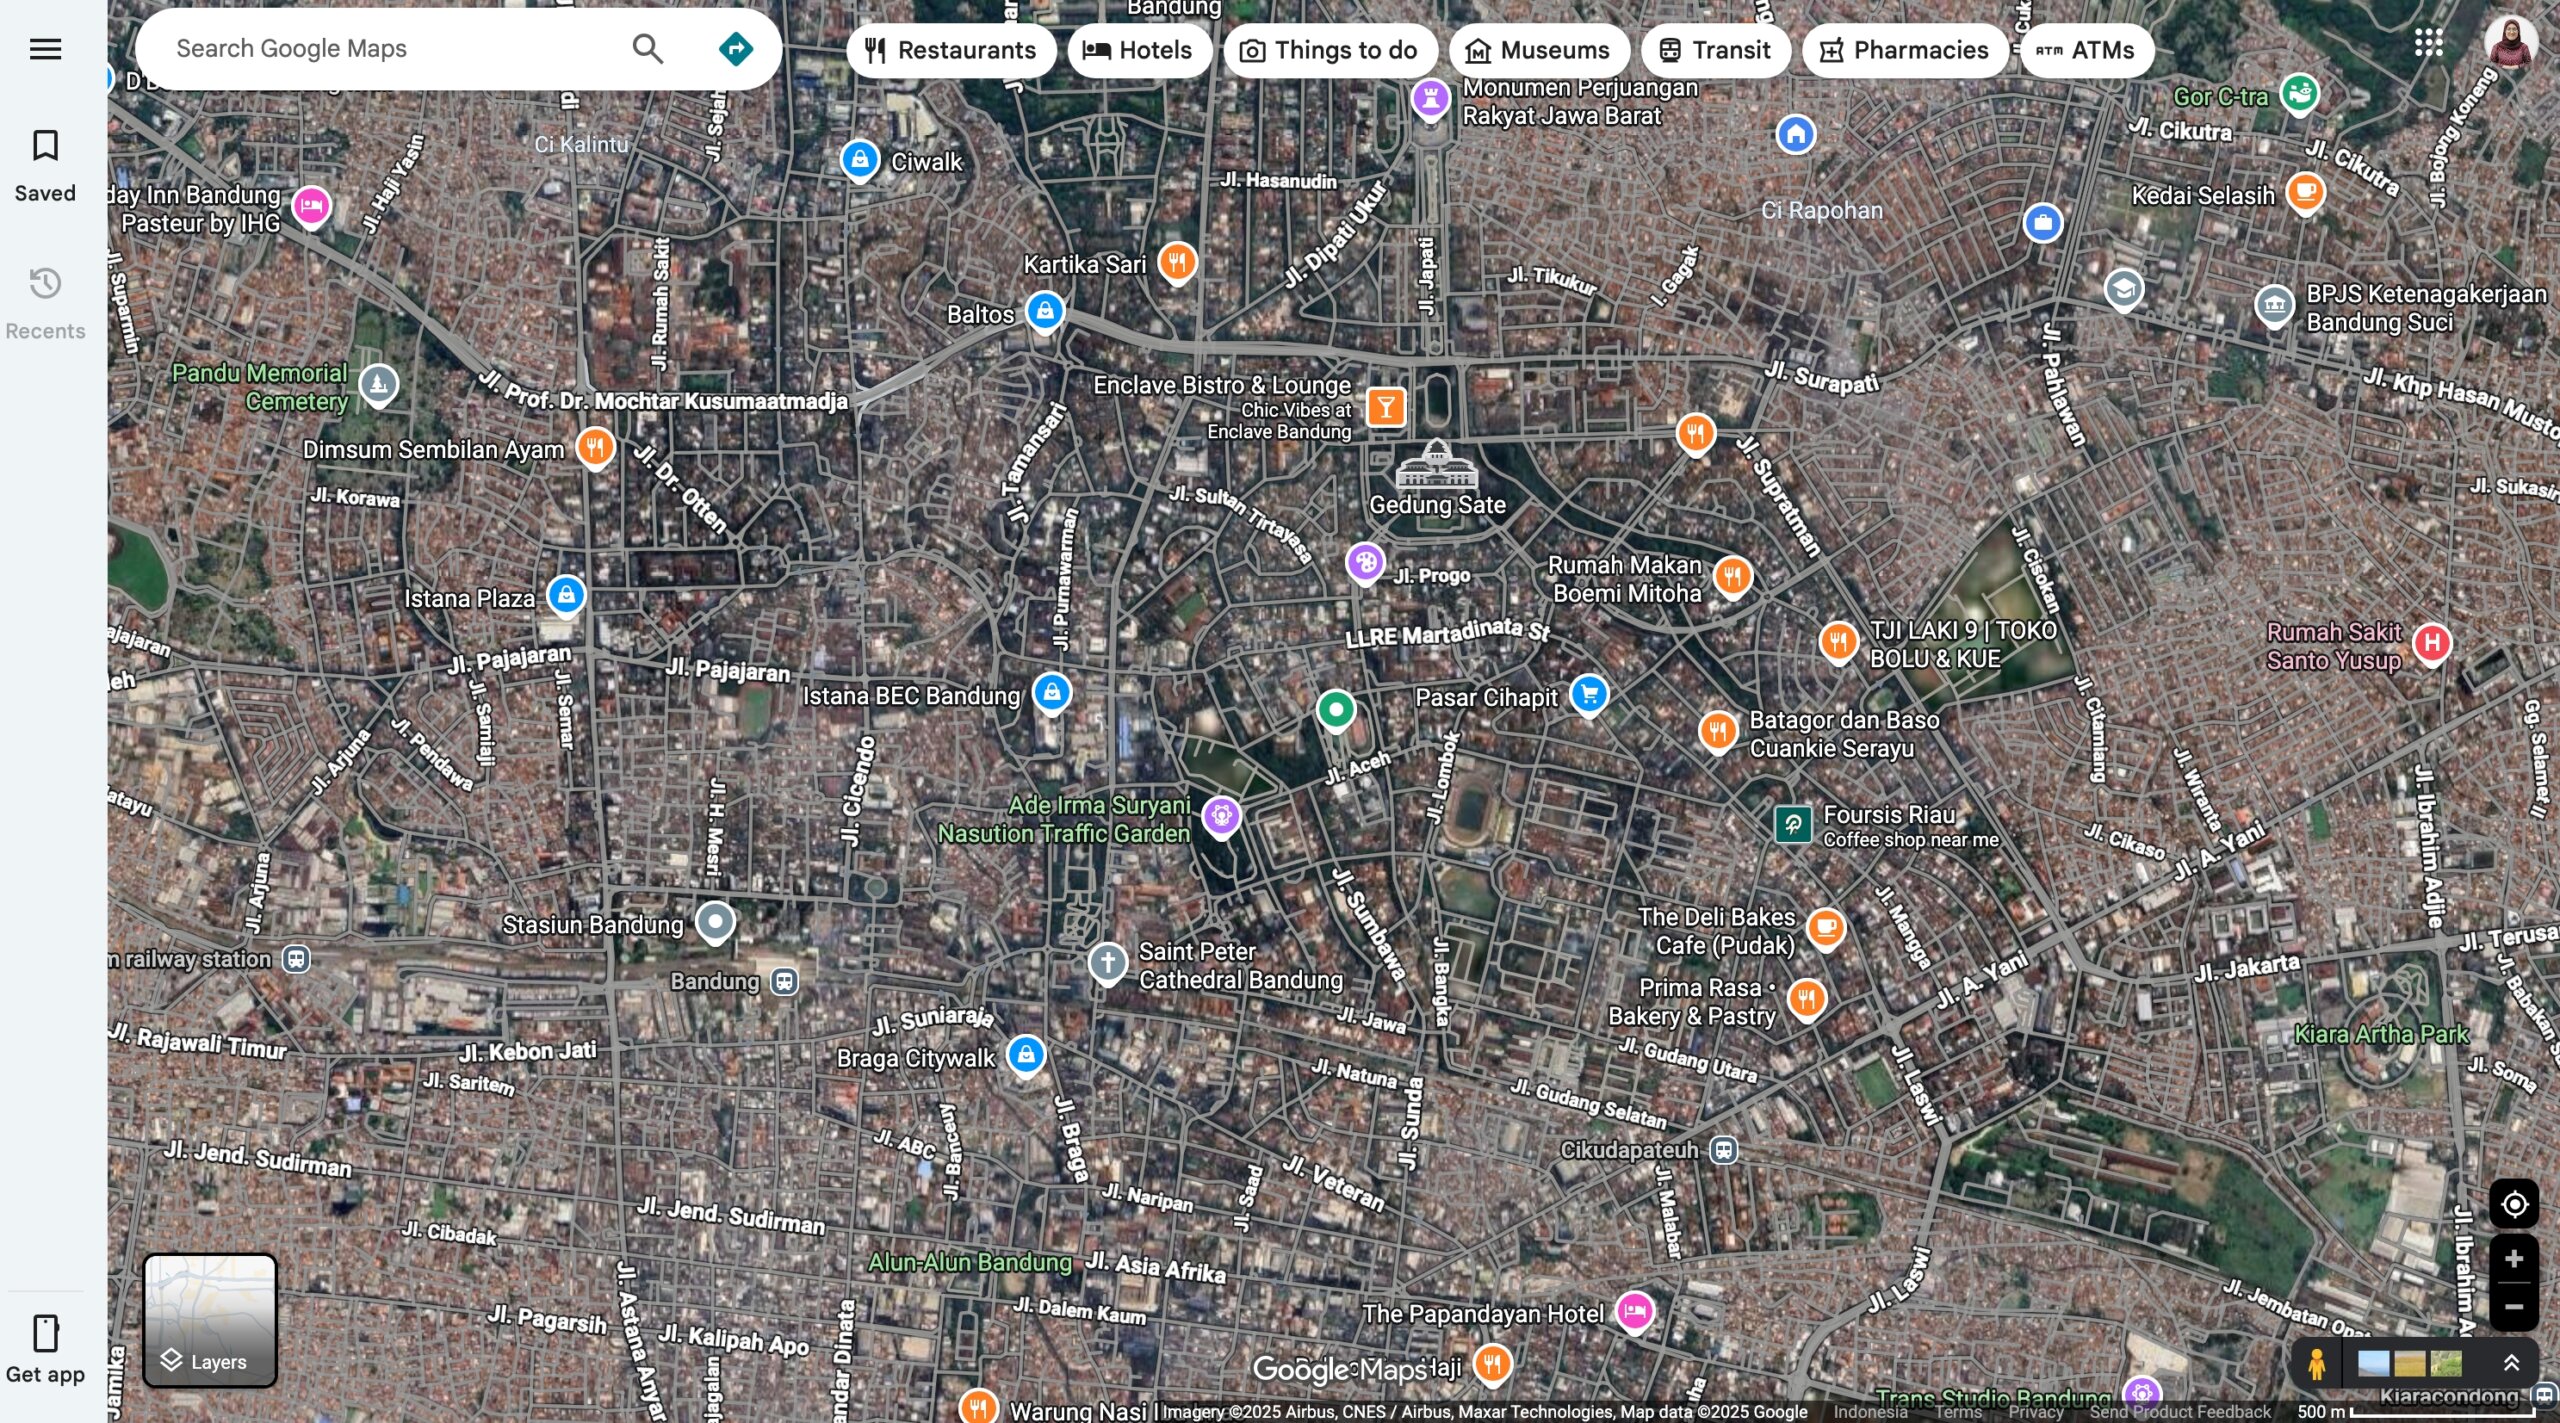Click the Gedung Sate landmark marker
The height and width of the screenshot is (1423, 2560).
1436,464
